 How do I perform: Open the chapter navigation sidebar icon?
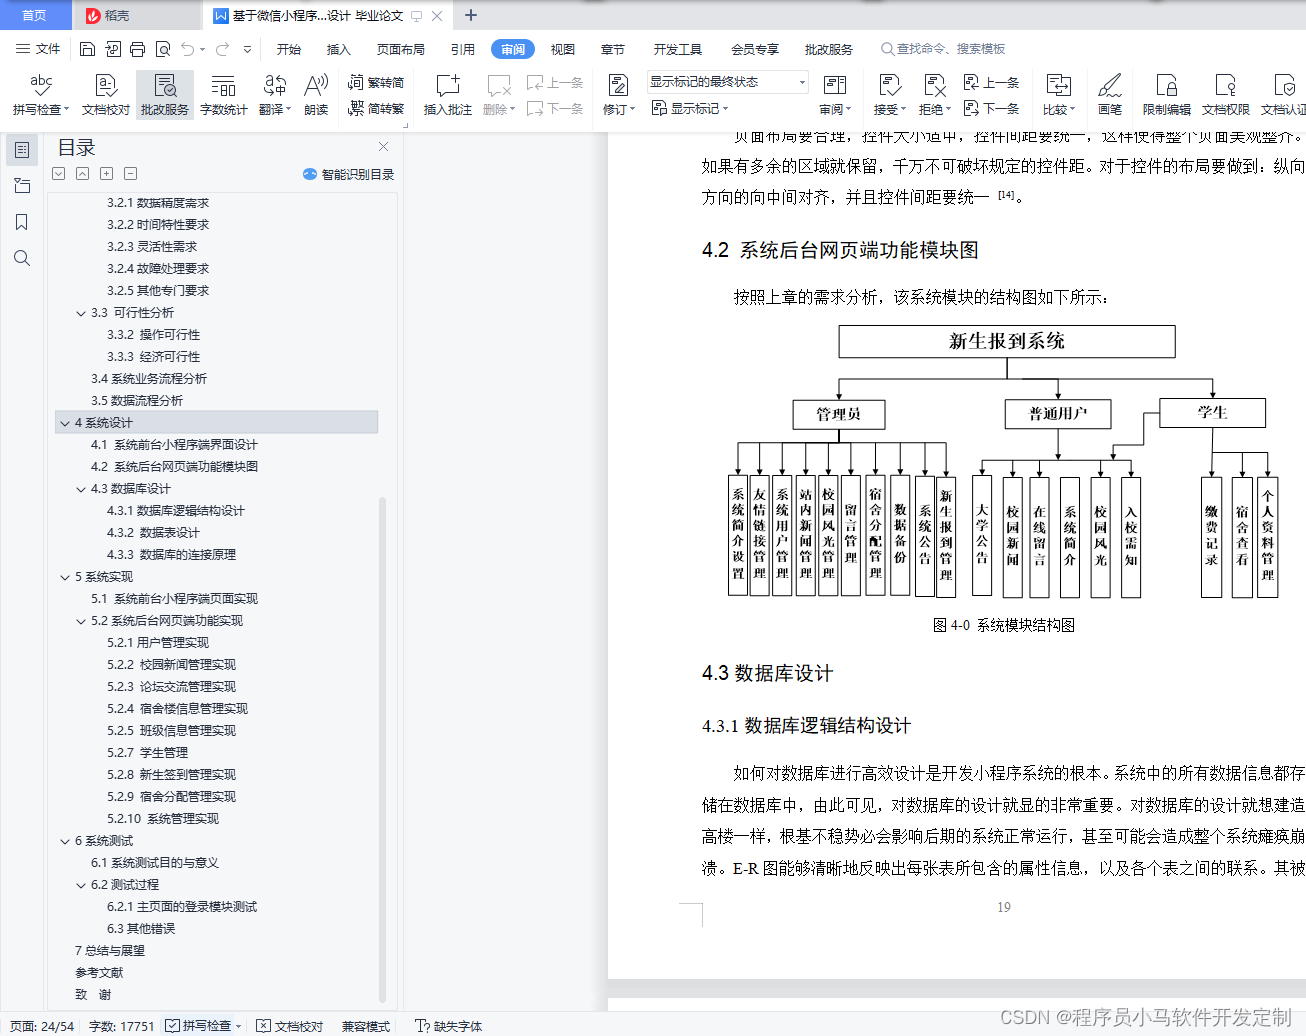click(x=22, y=186)
